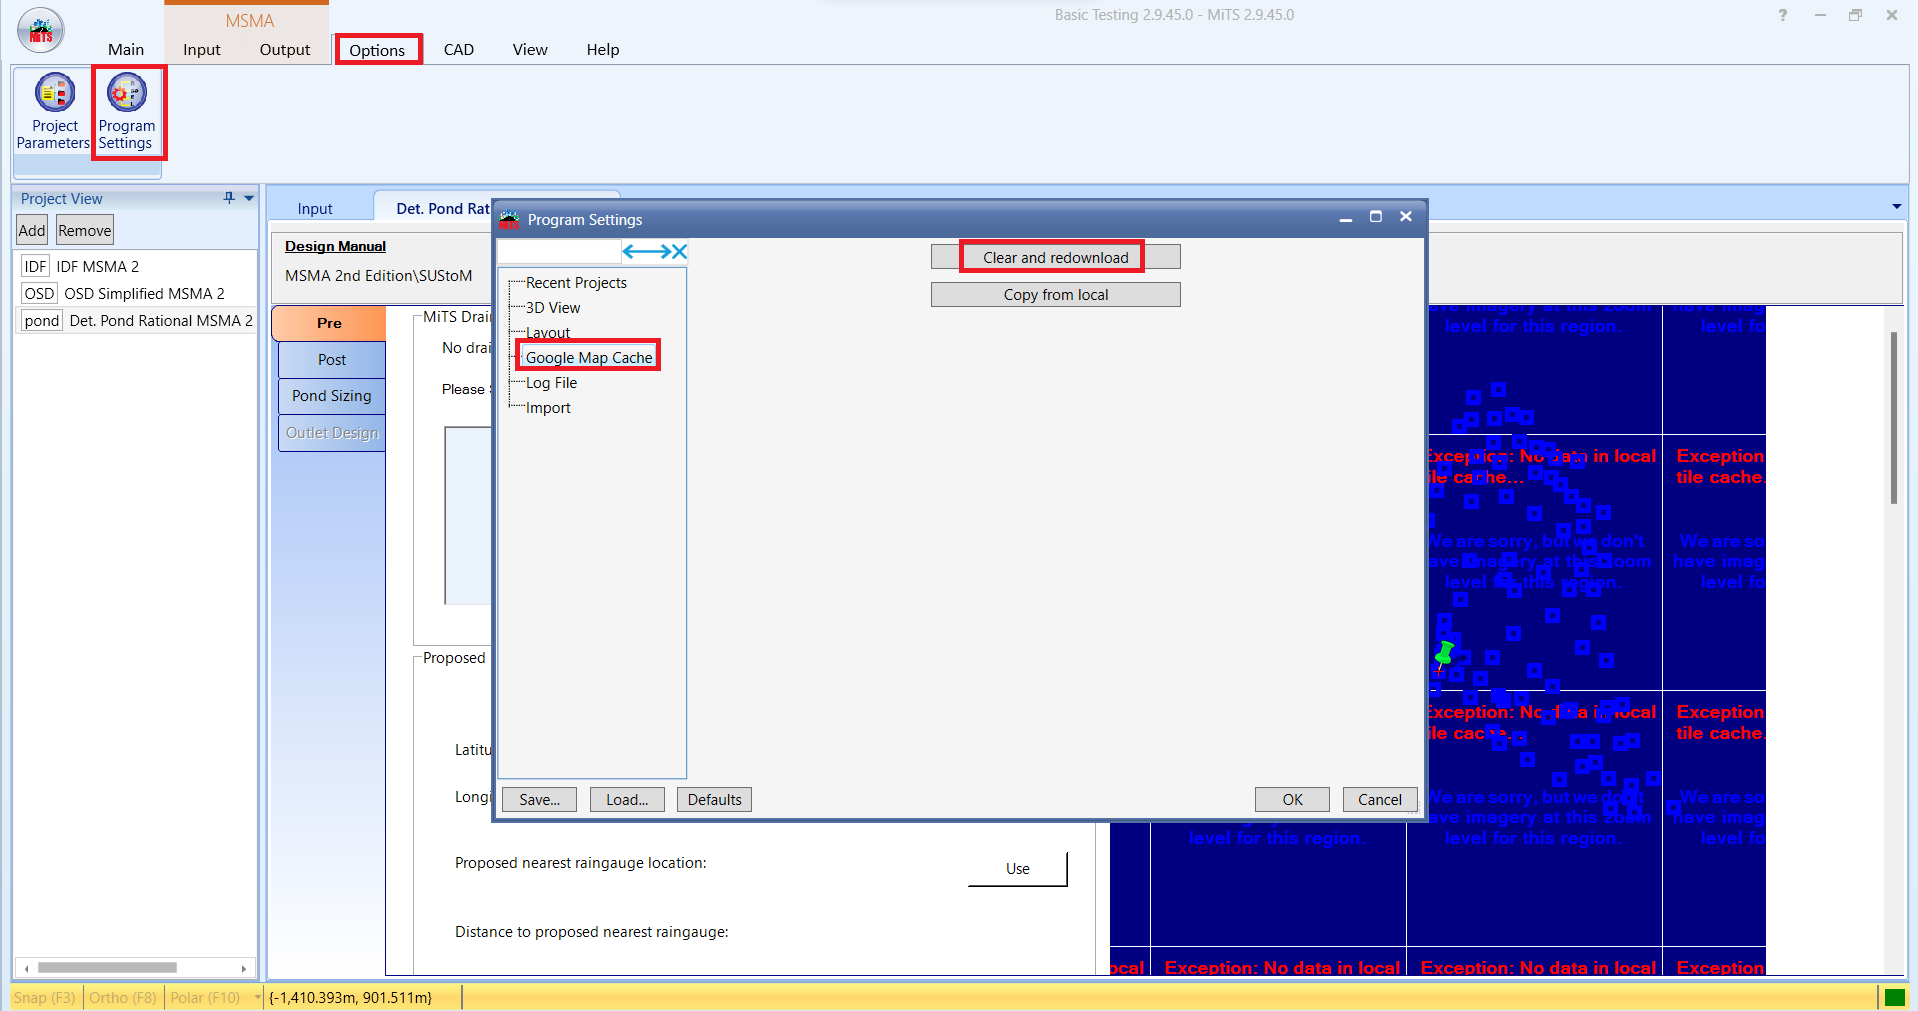Image resolution: width=1918 pixels, height=1011 pixels.
Task: Open the Design Manual link
Action: tap(335, 246)
